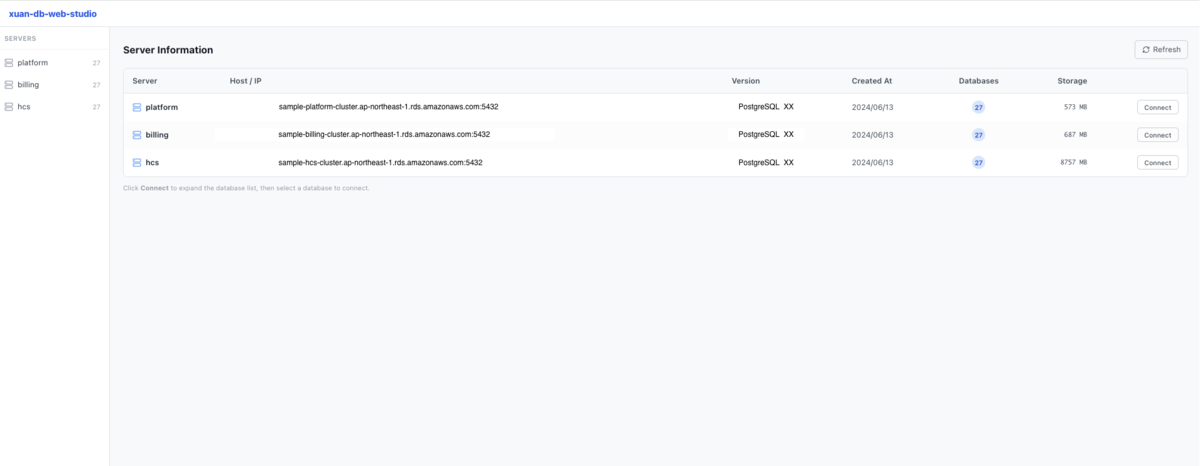Image resolution: width=1200 pixels, height=466 pixels.
Task: Click the platform row PostgreSQL version
Action: 766,107
